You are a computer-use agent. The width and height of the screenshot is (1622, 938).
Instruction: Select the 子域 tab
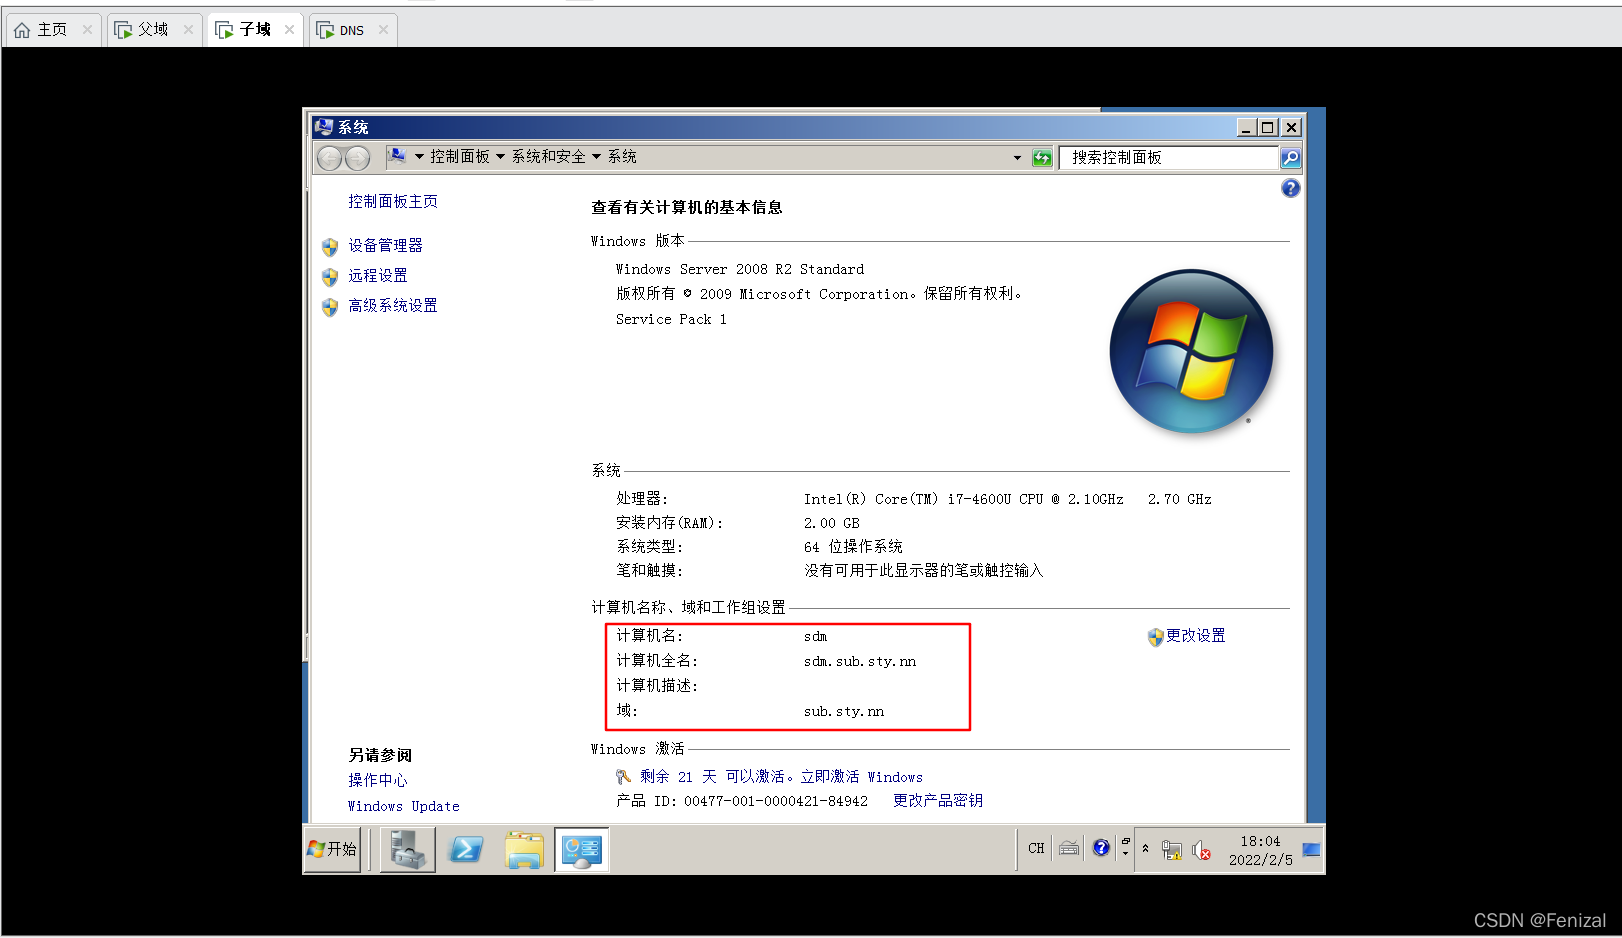(x=255, y=30)
